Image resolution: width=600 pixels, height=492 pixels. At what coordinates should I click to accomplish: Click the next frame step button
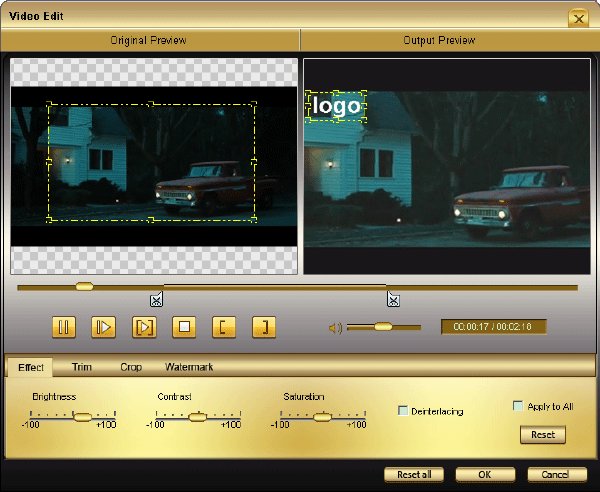click(x=104, y=327)
